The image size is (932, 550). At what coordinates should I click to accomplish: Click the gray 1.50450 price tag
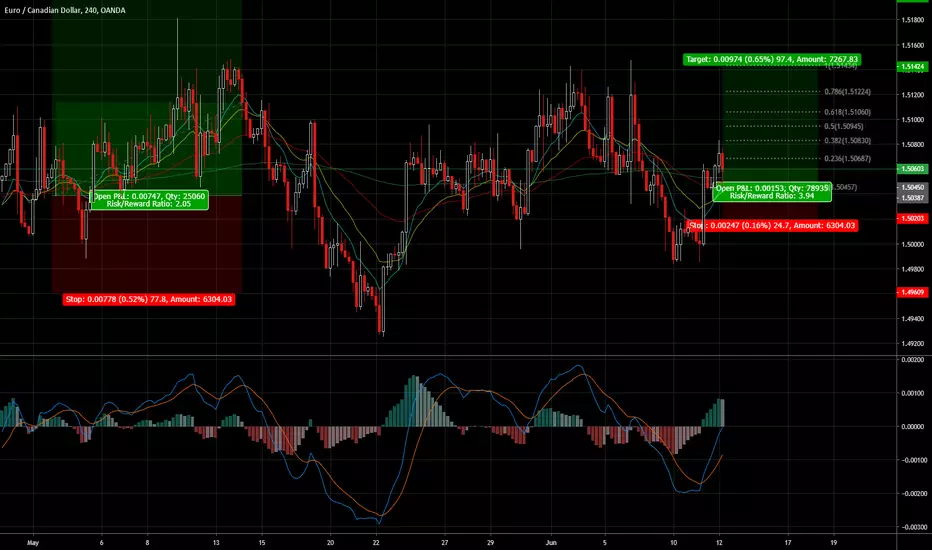(912, 187)
